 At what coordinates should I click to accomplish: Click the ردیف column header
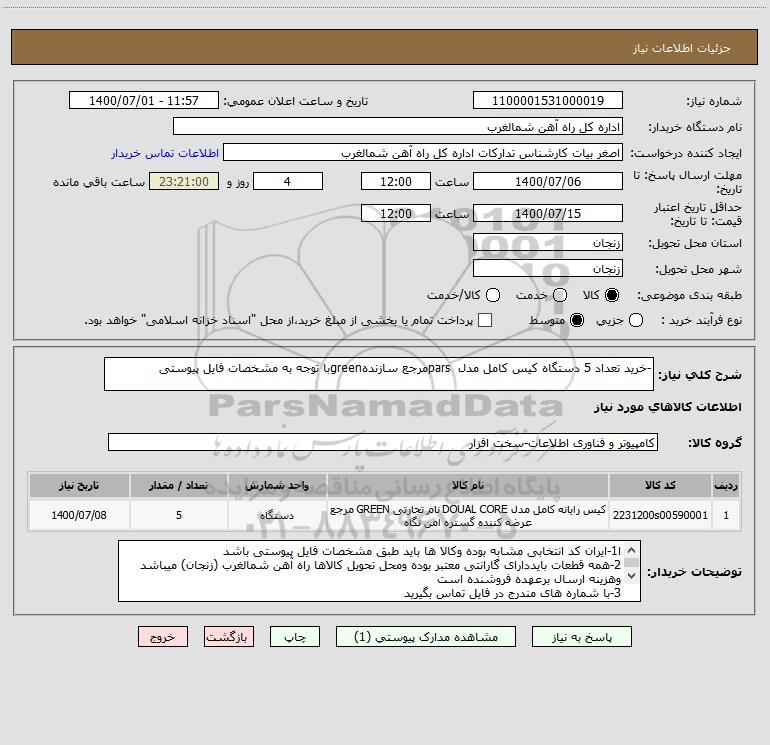point(726,485)
